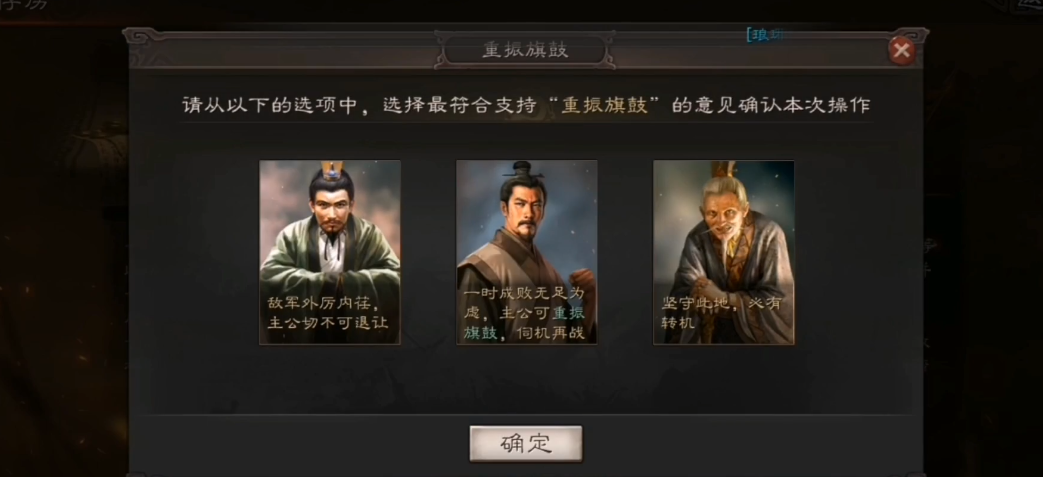Click the left advisor's folded sleeves
Image resolution: width=1043 pixels, height=477 pixels.
[329, 274]
